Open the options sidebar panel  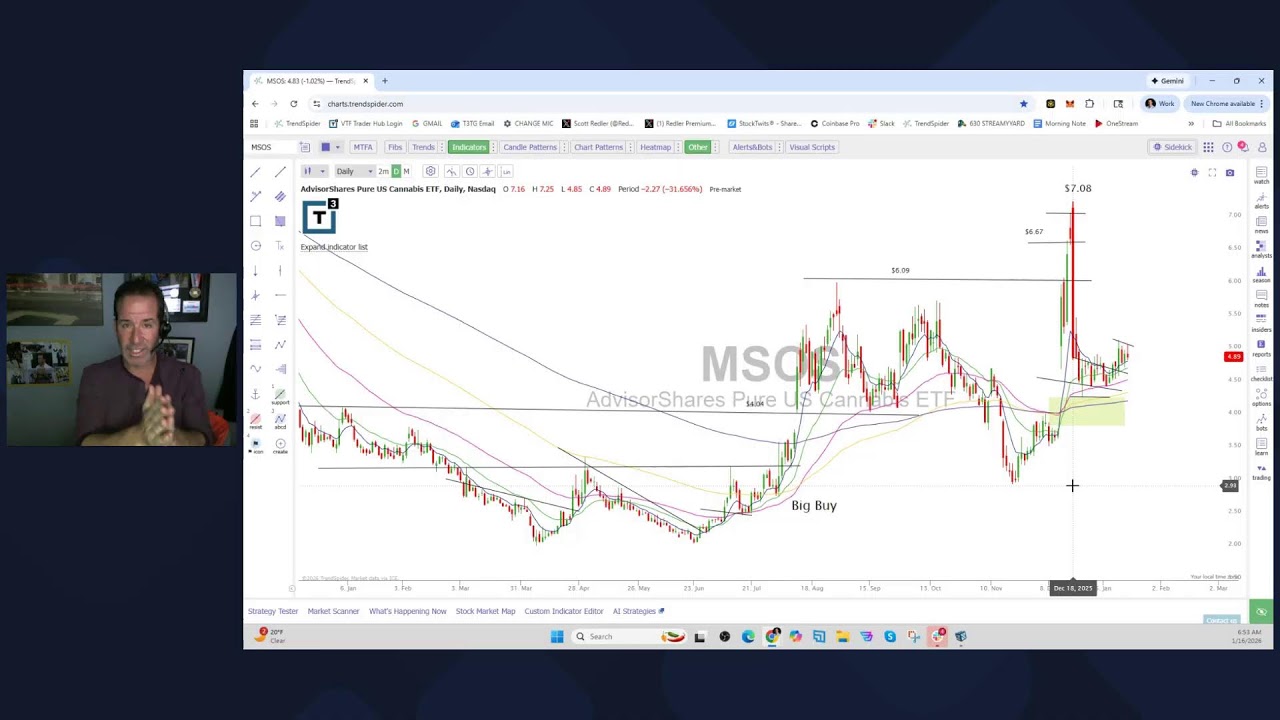coord(1261,397)
